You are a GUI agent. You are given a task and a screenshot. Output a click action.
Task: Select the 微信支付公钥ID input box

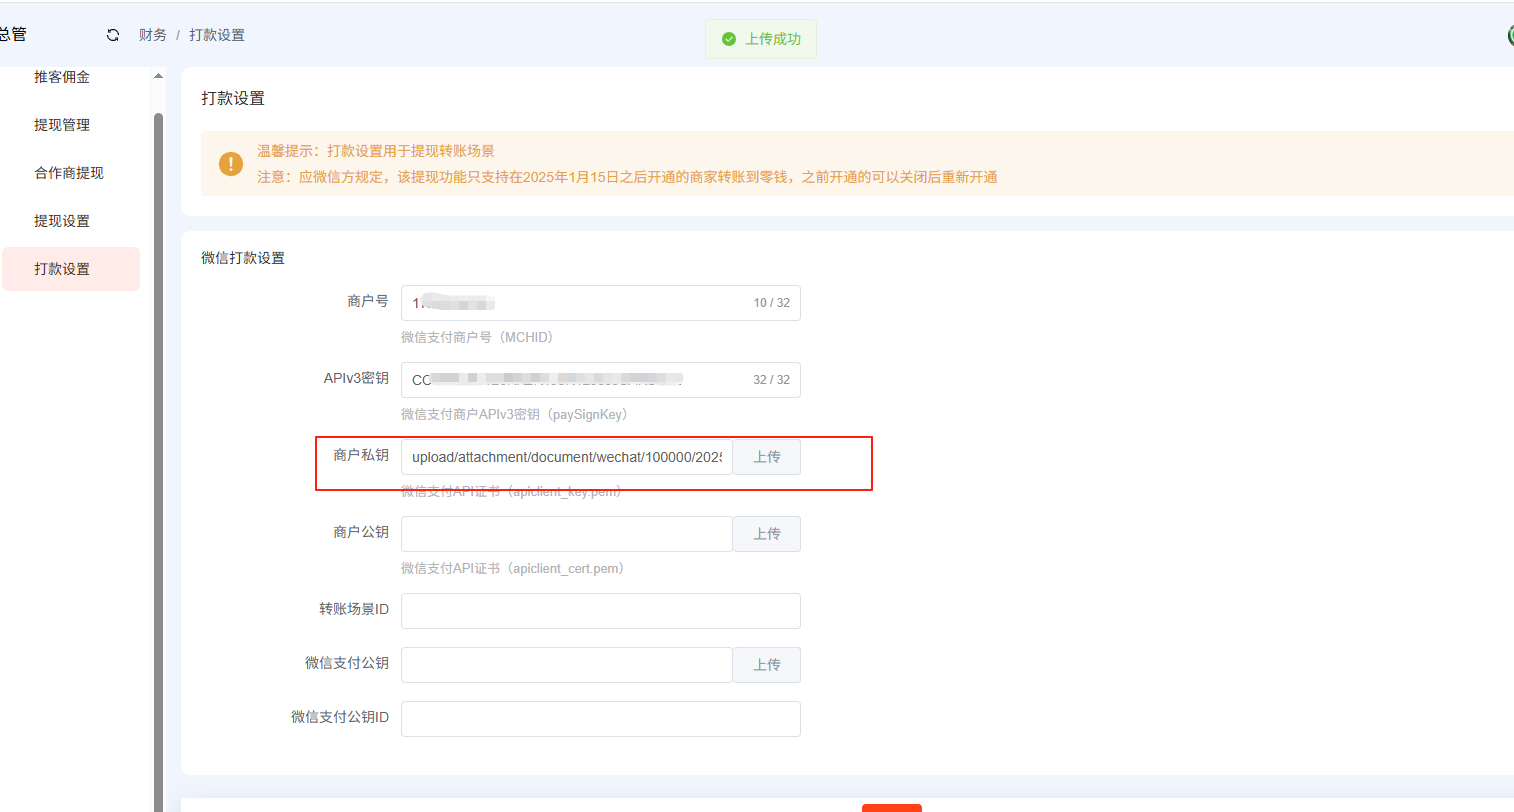coord(600,719)
